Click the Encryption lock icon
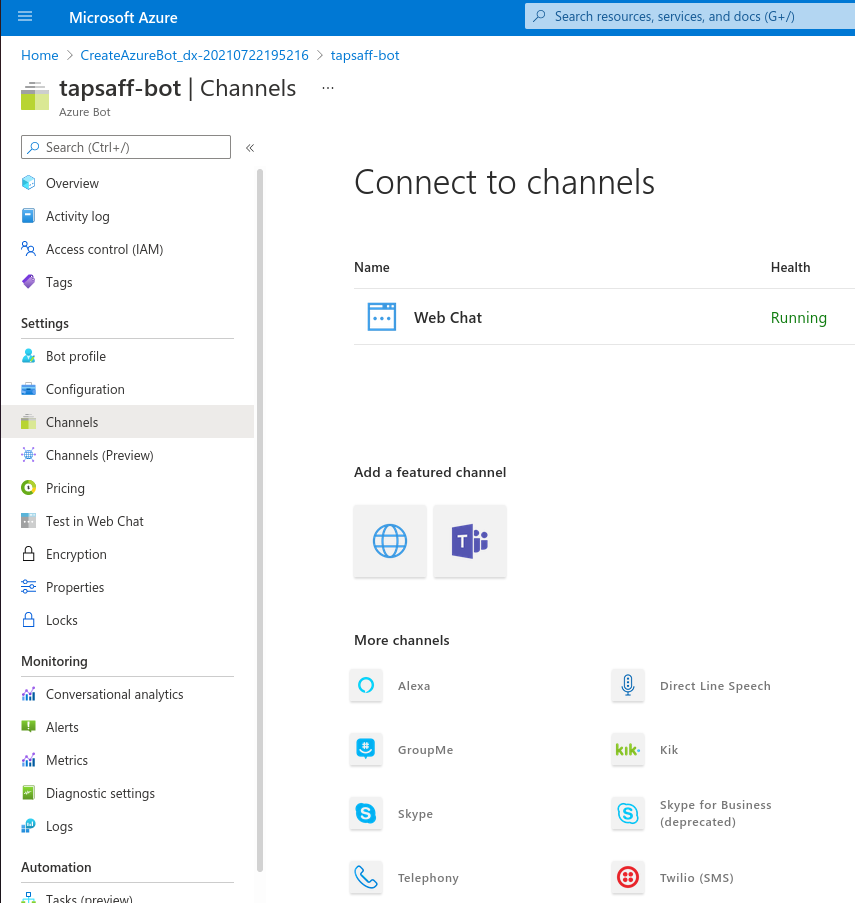The height and width of the screenshot is (903, 855). pyautogui.click(x=28, y=554)
